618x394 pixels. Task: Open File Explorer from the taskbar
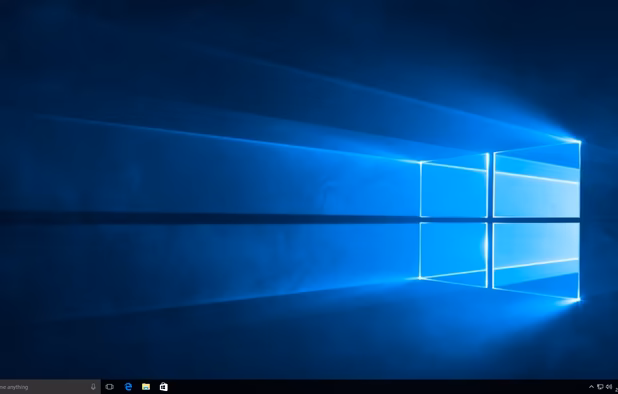(x=146, y=387)
